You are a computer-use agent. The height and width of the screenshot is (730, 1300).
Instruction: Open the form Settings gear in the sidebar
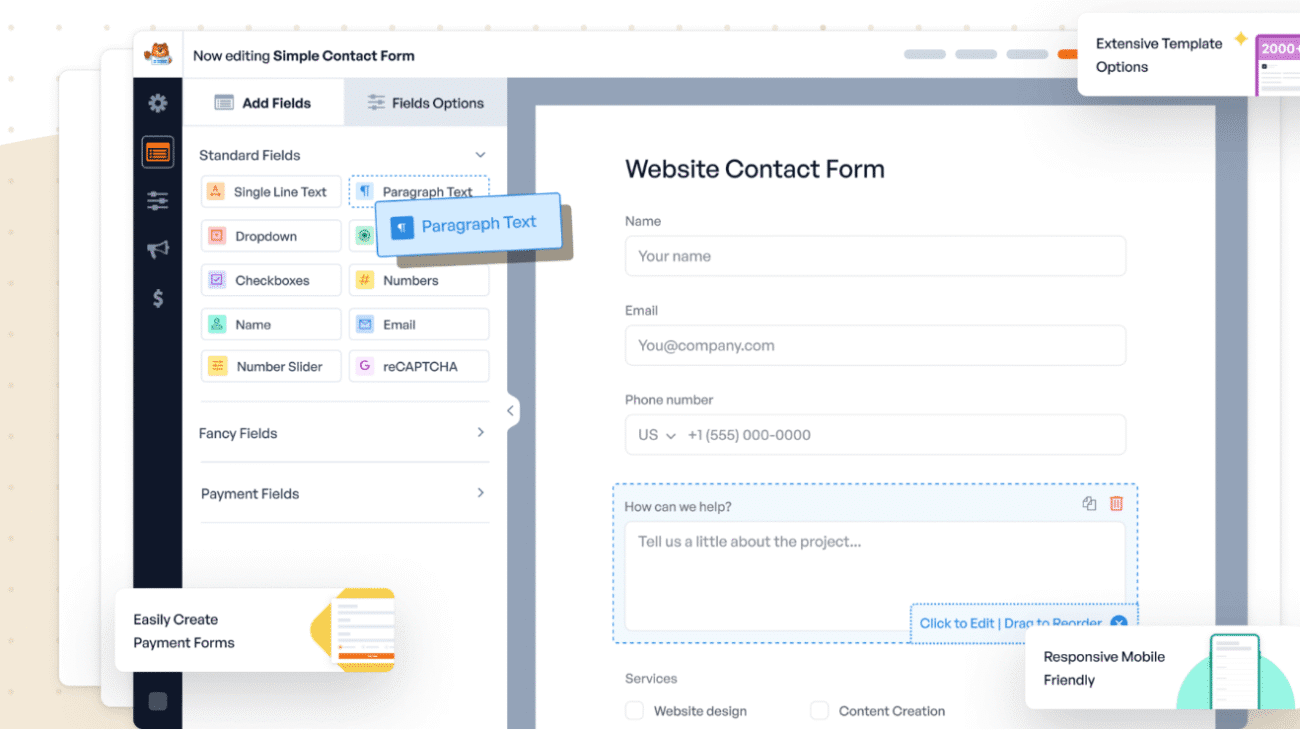157,103
